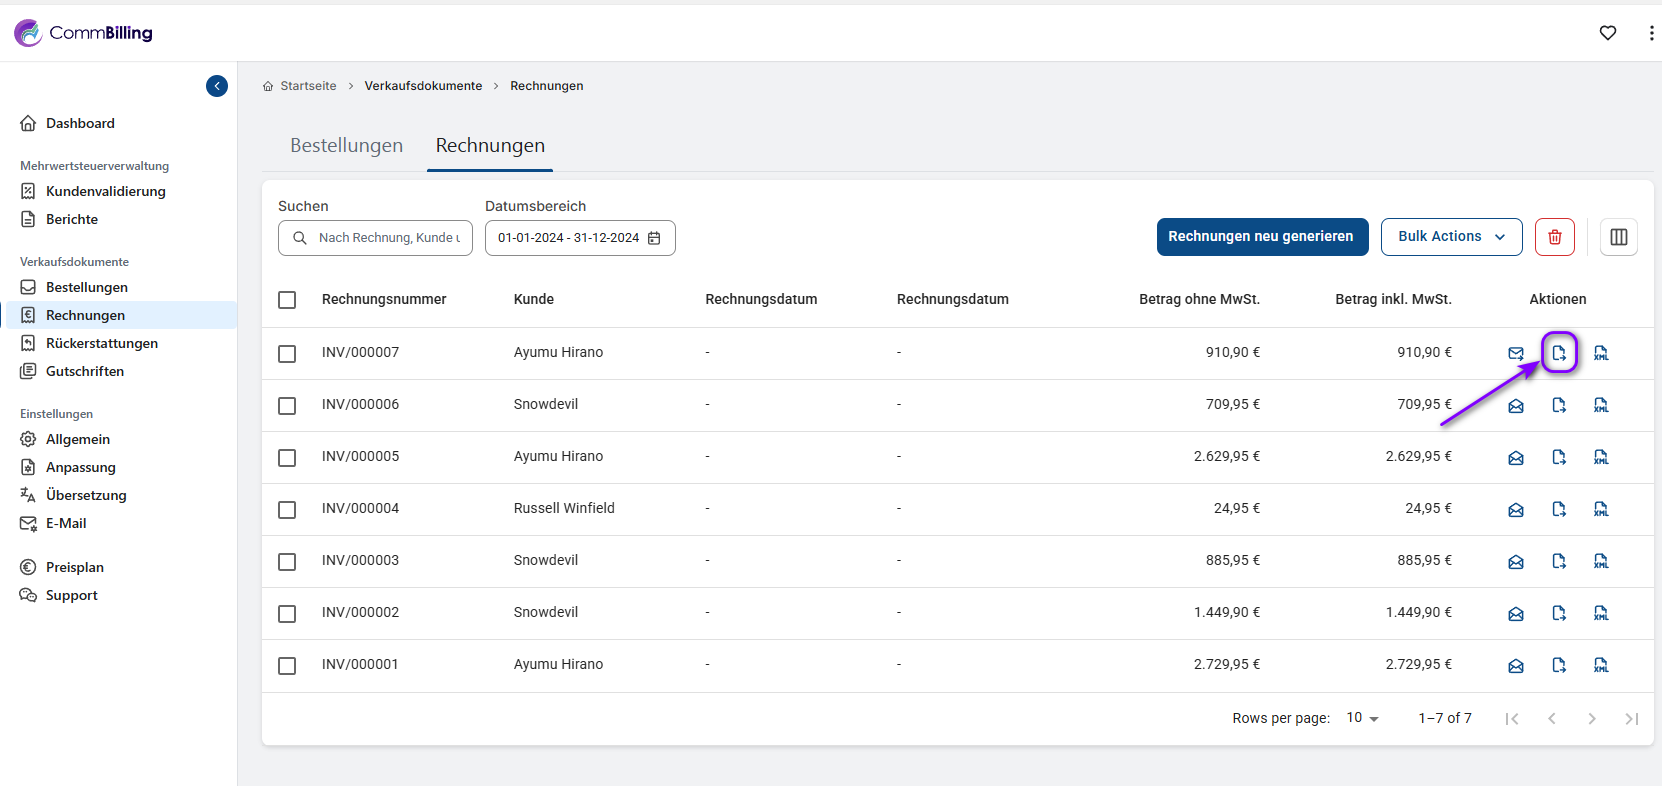Open Rückerstattungen in the sidebar
Image resolution: width=1662 pixels, height=786 pixels.
pos(101,343)
